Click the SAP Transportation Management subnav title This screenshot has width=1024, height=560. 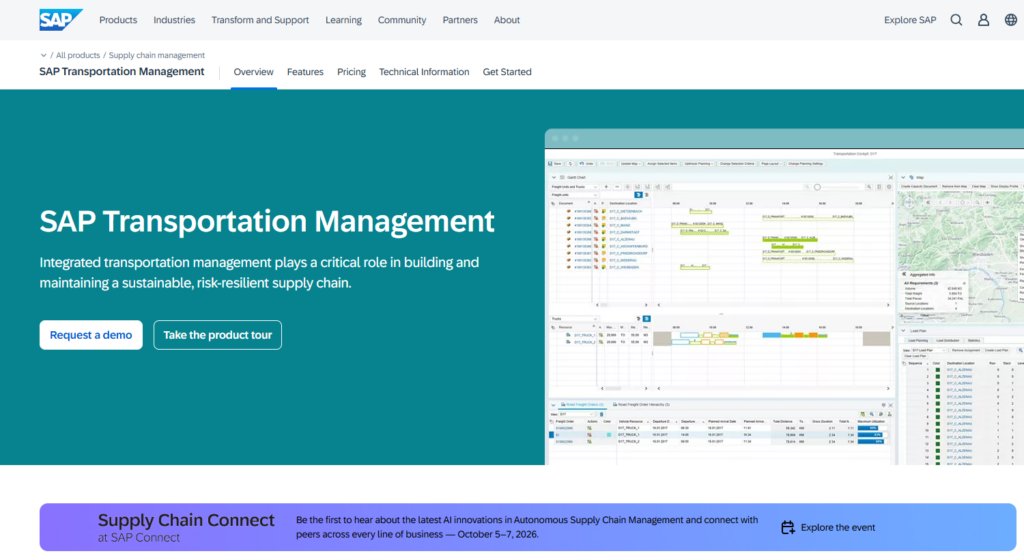[x=121, y=72]
